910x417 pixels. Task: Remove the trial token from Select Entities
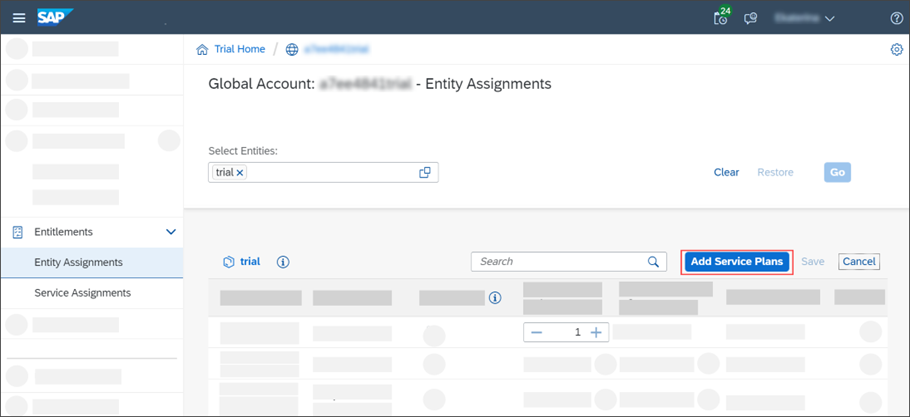[x=240, y=172]
